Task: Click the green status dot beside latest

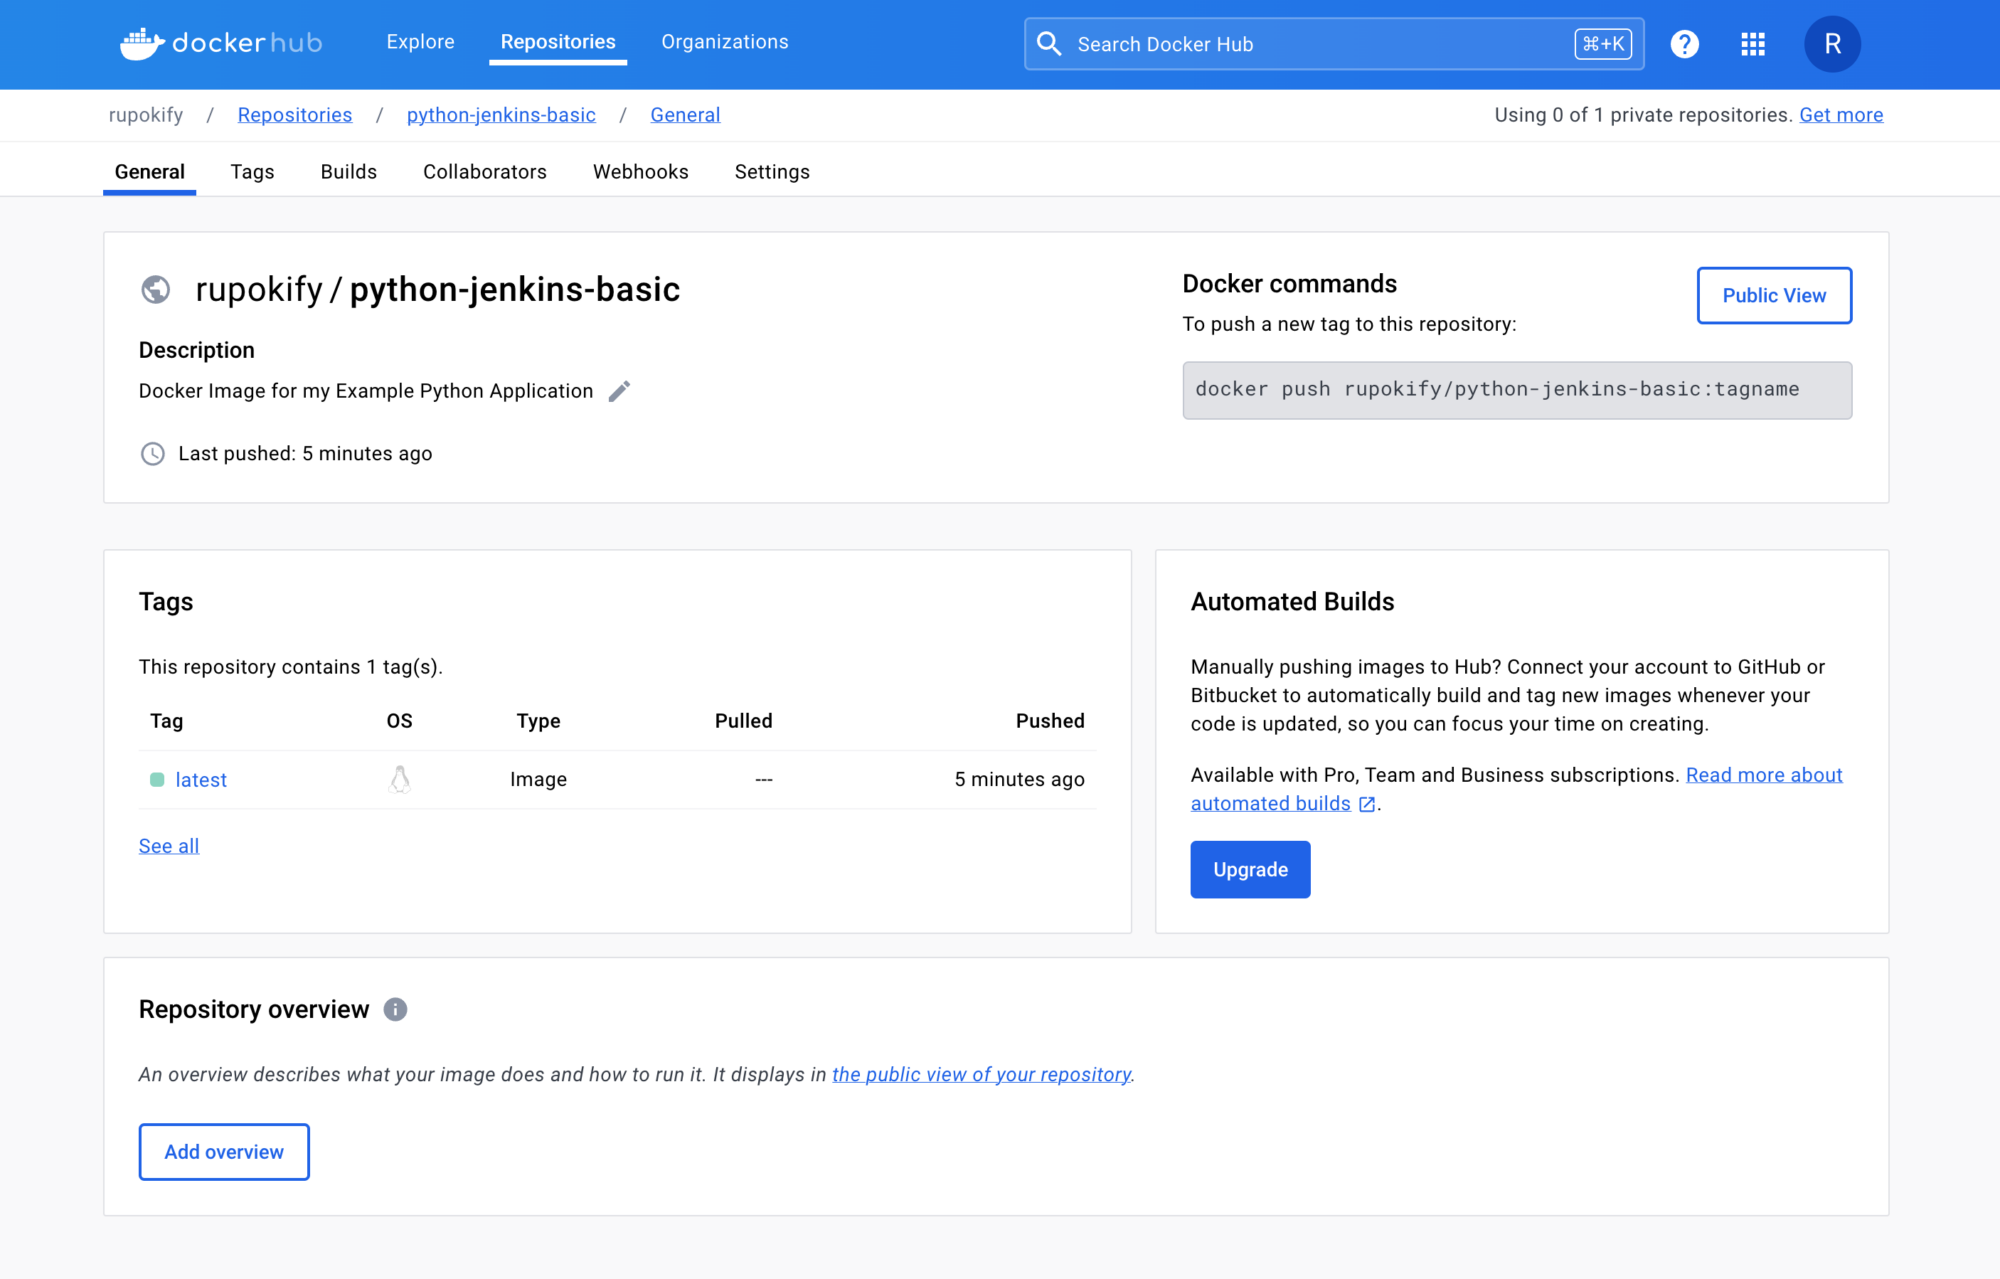Action: 157,780
